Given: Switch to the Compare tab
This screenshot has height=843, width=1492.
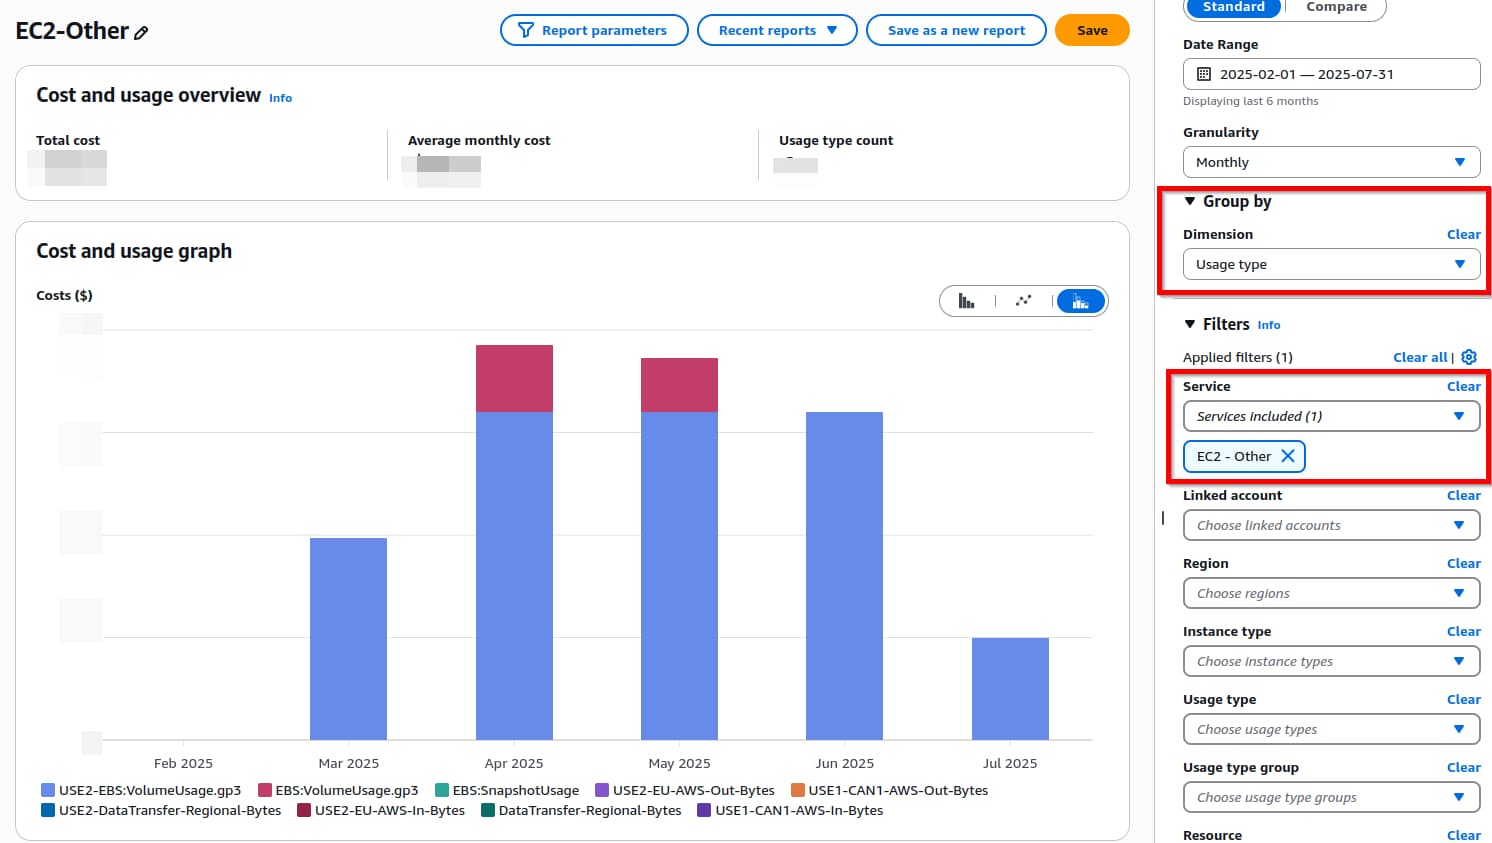Looking at the screenshot, I should point(1336,8).
